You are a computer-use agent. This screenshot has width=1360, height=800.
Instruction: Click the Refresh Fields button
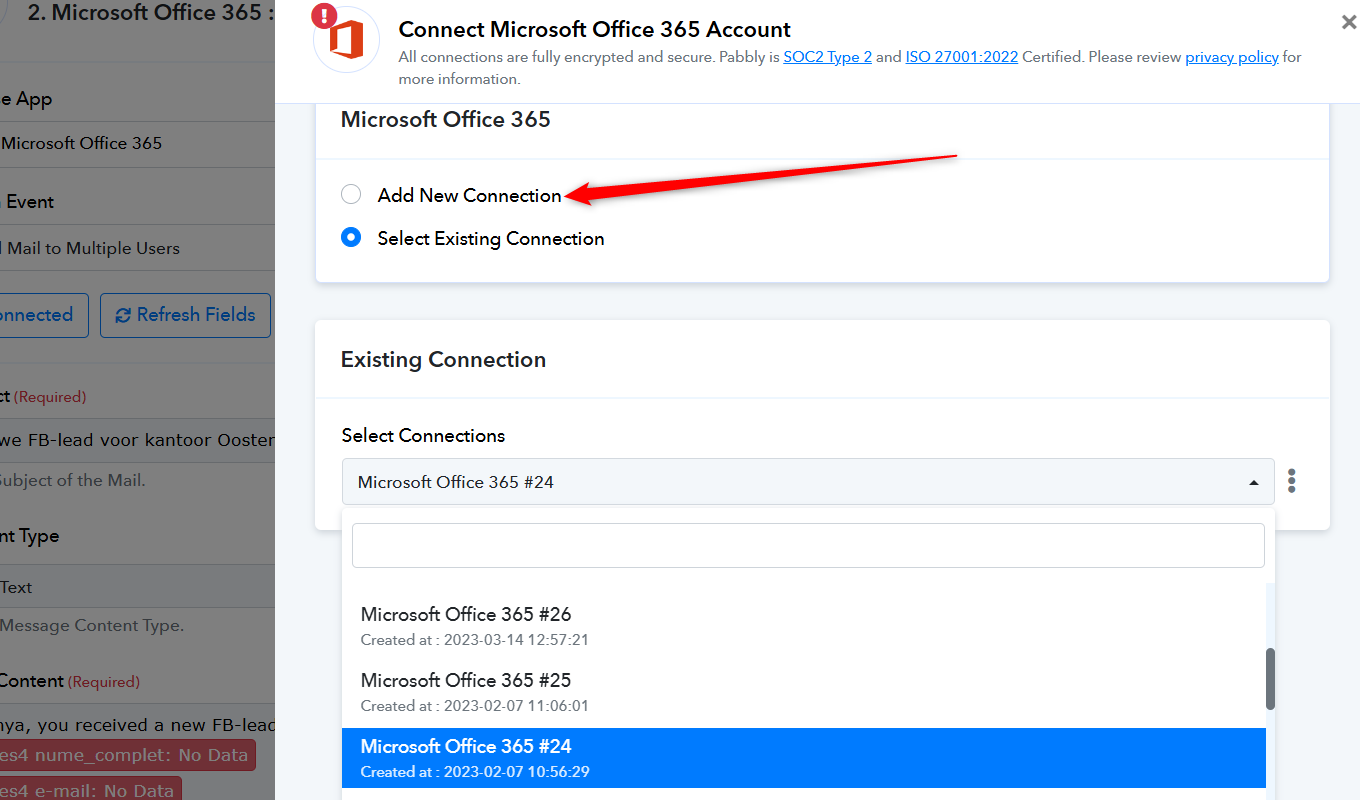click(x=186, y=315)
